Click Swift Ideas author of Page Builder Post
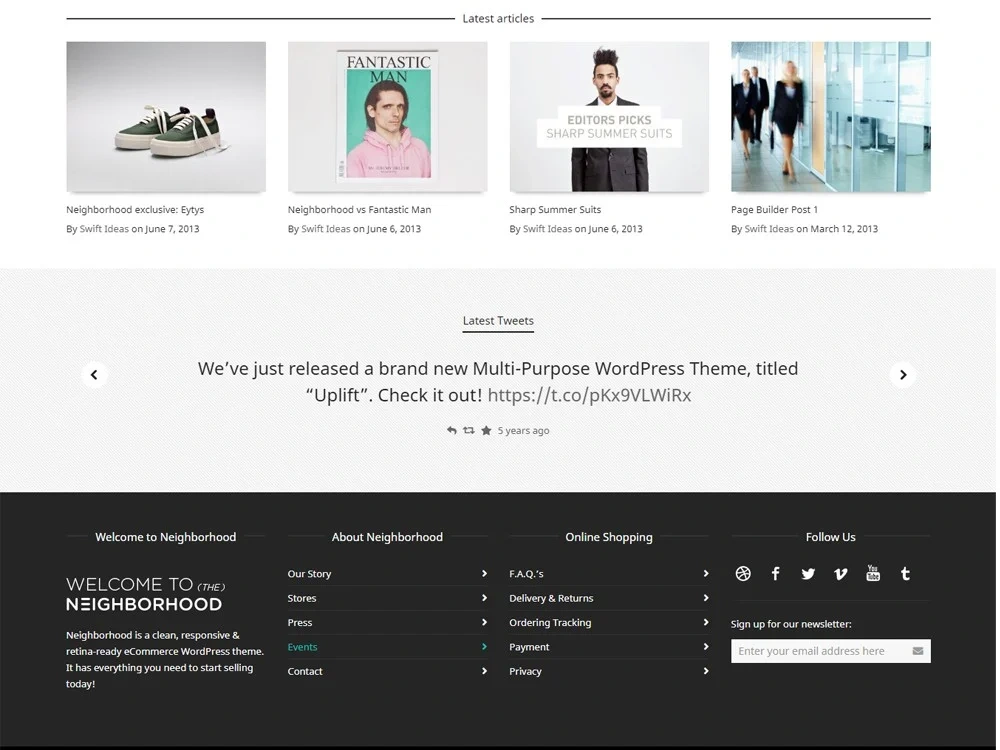Screen dimensions: 1000x750 769,229
